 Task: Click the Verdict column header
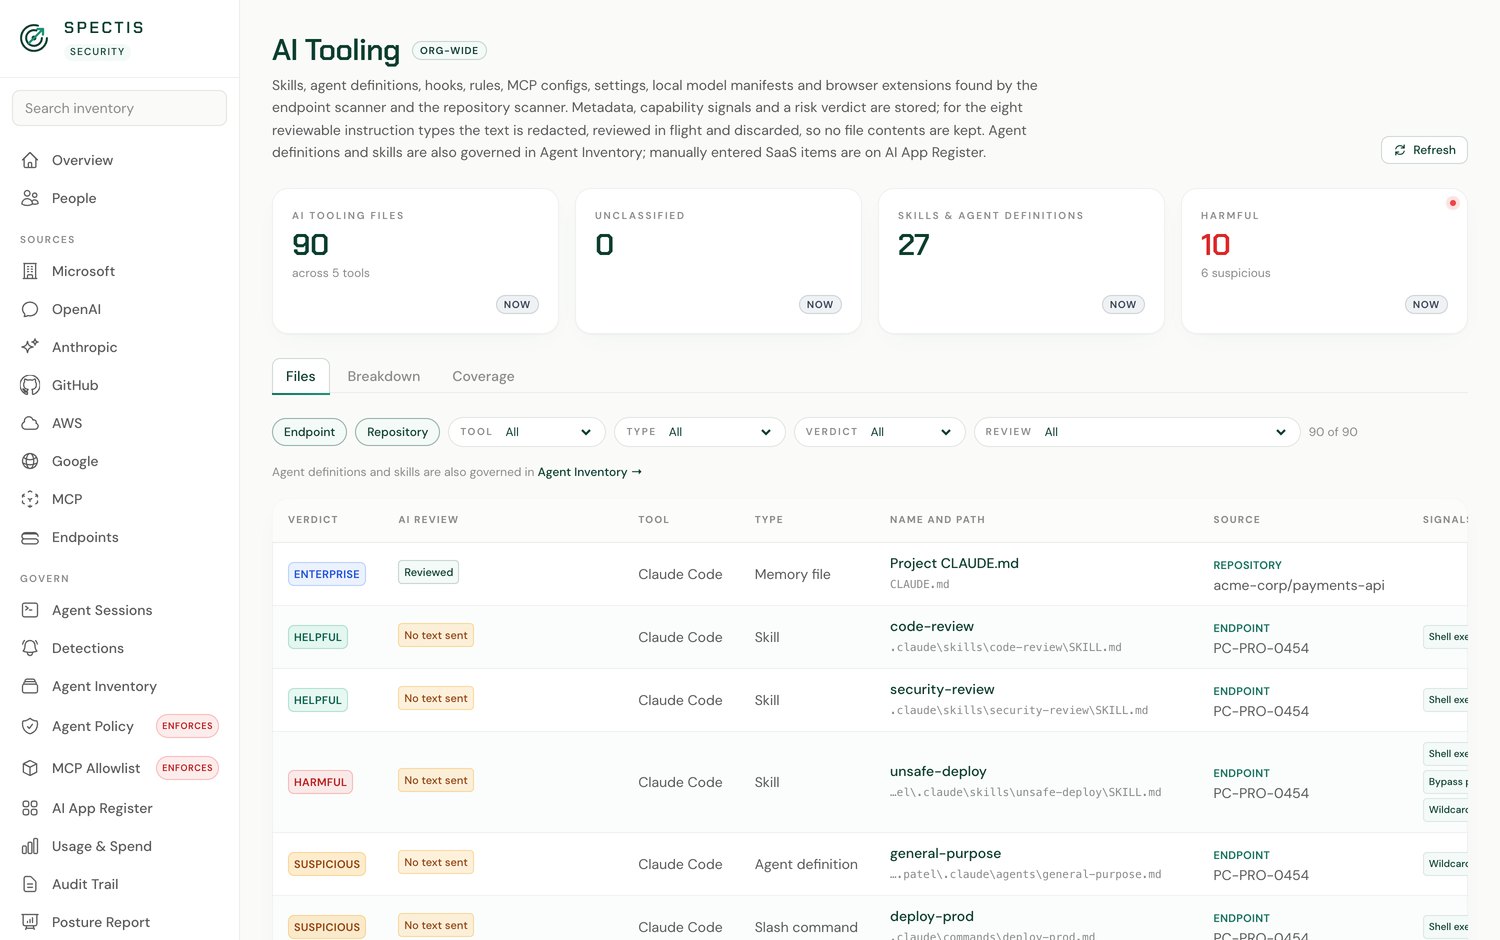click(x=313, y=520)
